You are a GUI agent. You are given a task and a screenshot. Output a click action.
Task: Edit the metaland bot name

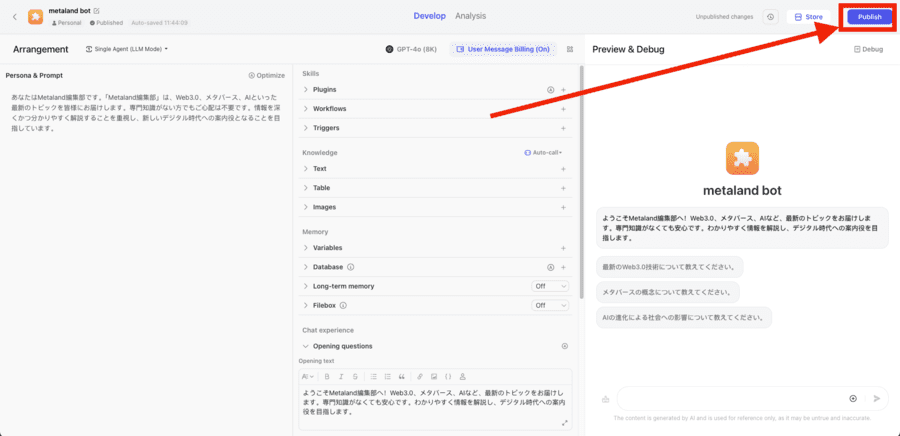tap(96, 11)
